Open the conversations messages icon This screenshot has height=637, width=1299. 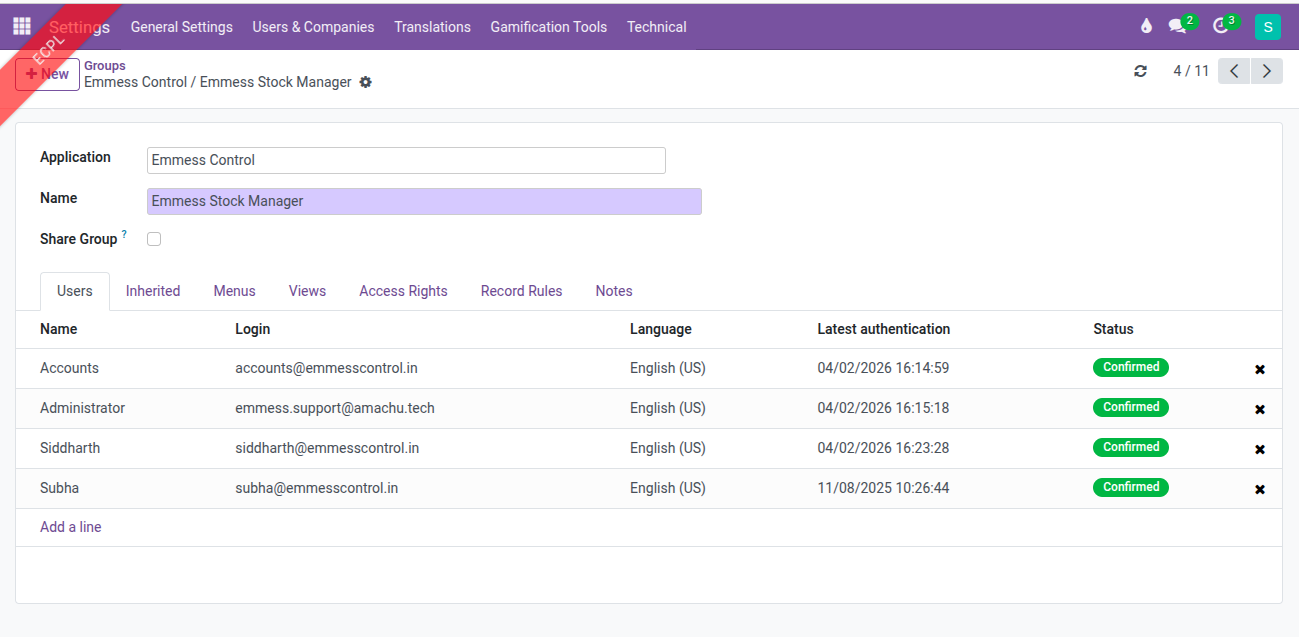click(x=1178, y=27)
